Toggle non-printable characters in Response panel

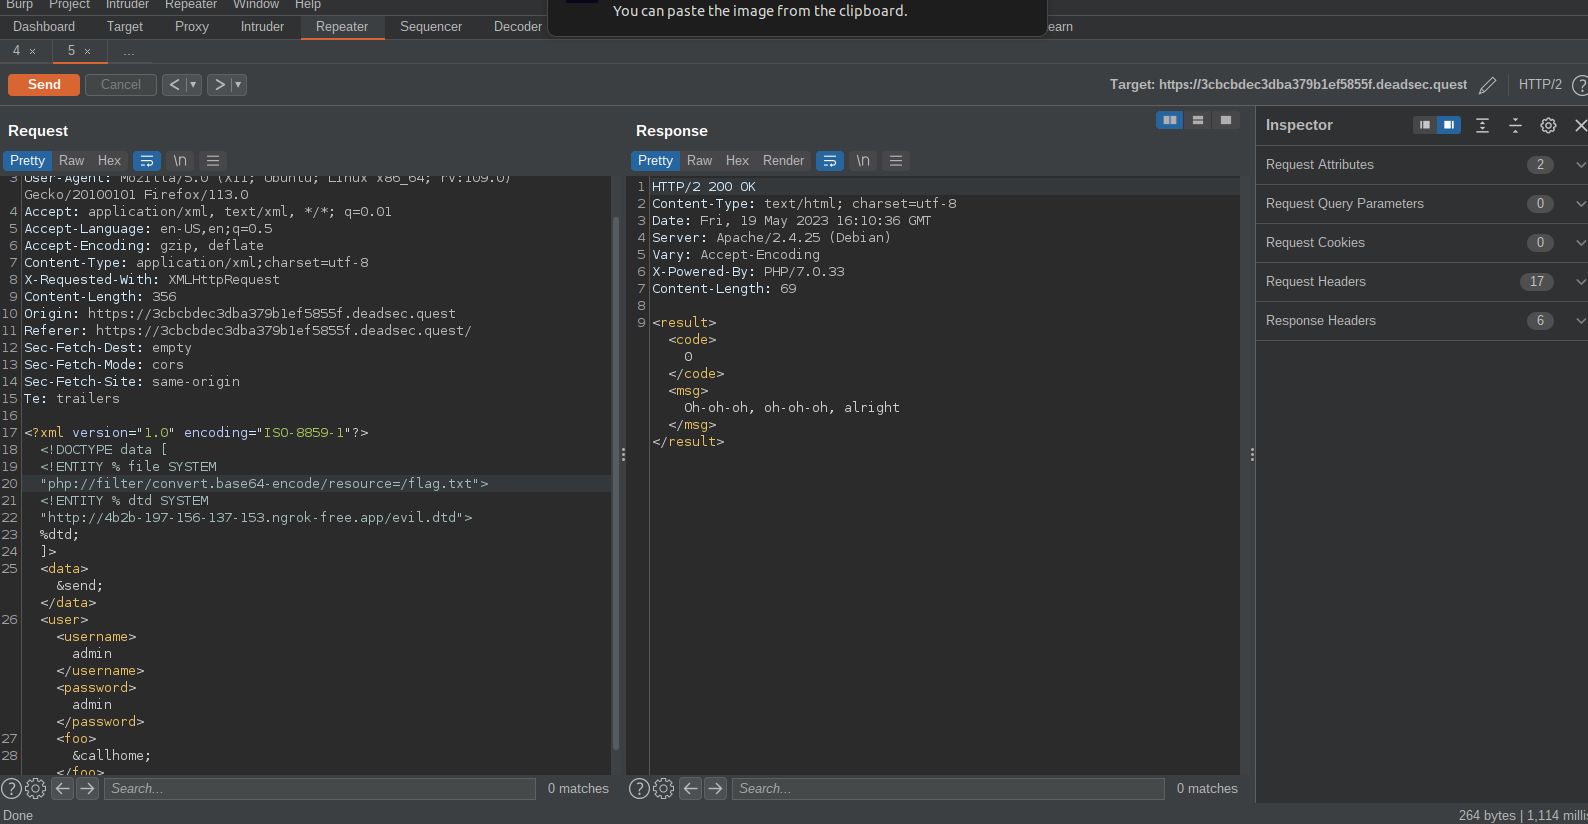click(x=863, y=161)
